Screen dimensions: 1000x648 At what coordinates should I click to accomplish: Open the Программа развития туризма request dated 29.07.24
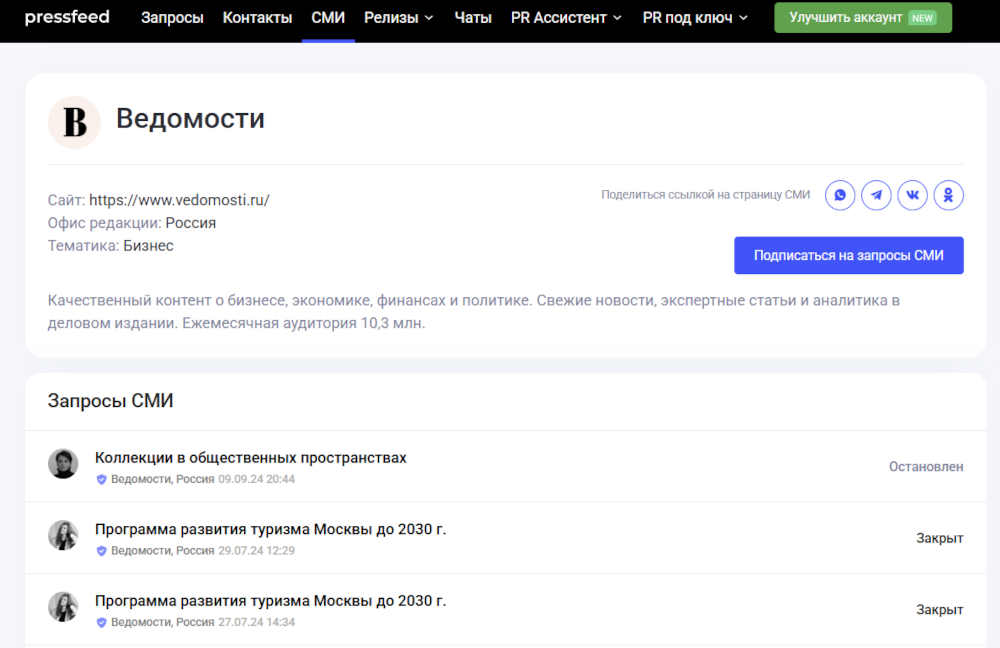tap(270, 529)
